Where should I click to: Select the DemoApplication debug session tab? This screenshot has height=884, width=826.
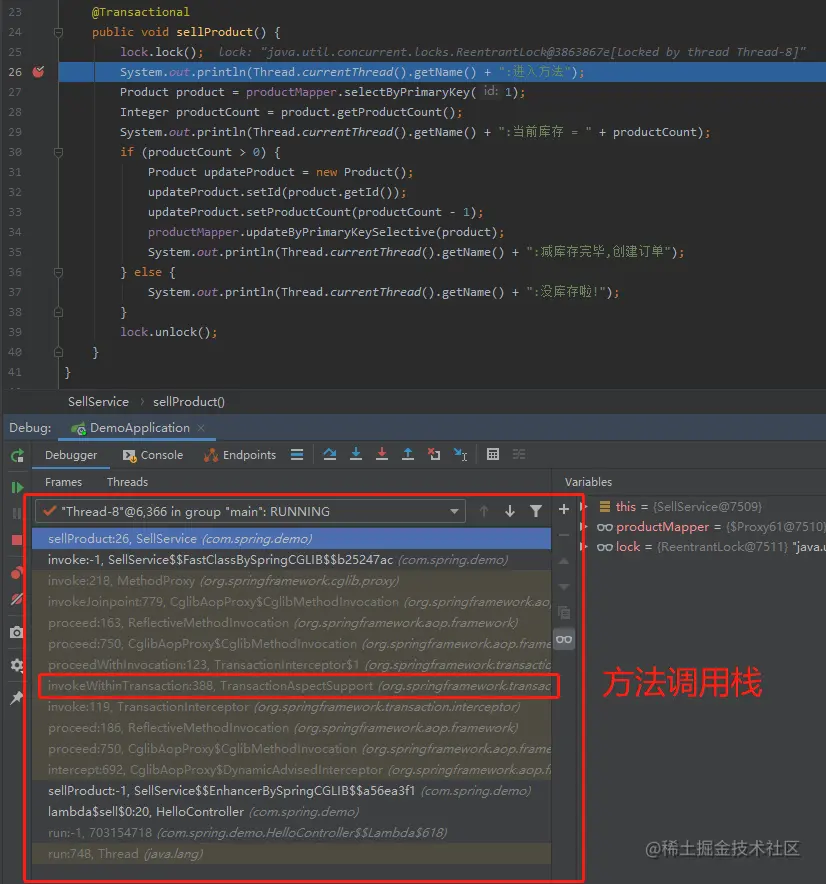point(139,428)
